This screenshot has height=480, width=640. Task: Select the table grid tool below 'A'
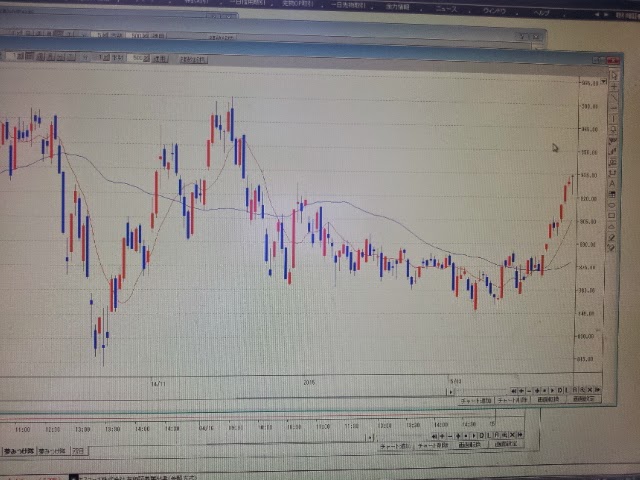click(x=612, y=195)
